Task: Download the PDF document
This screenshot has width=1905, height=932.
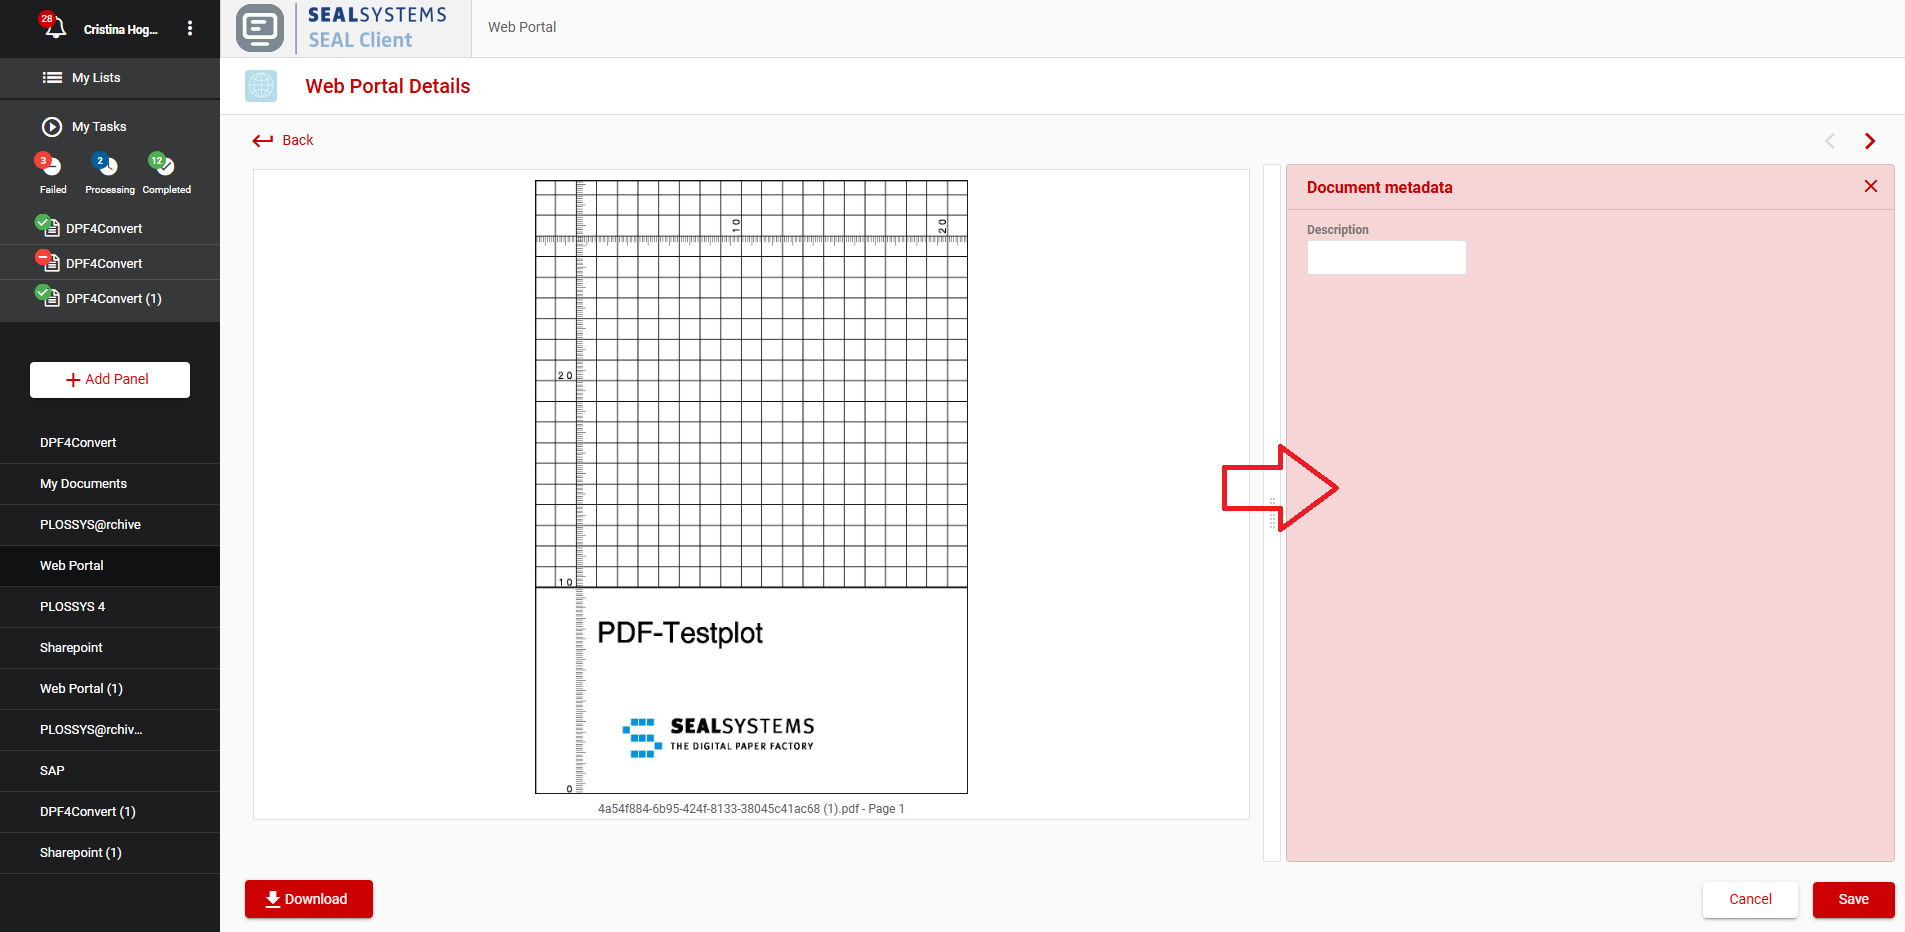Action: tap(308, 899)
